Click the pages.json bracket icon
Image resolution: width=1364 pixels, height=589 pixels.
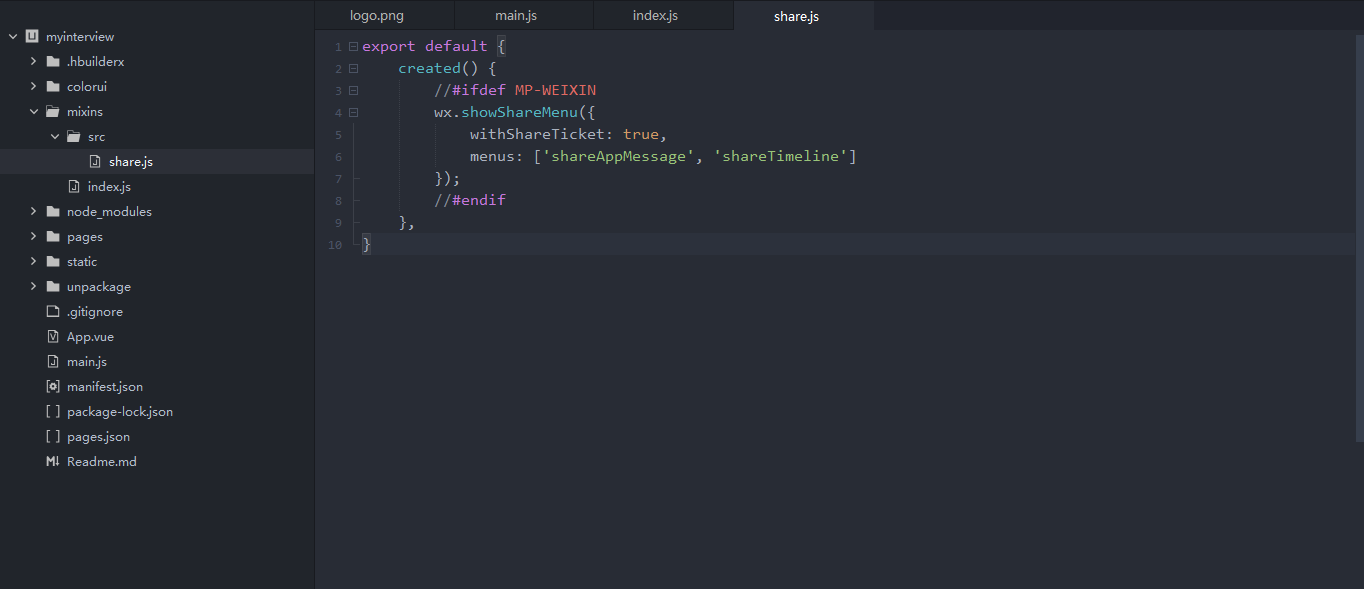coord(53,436)
